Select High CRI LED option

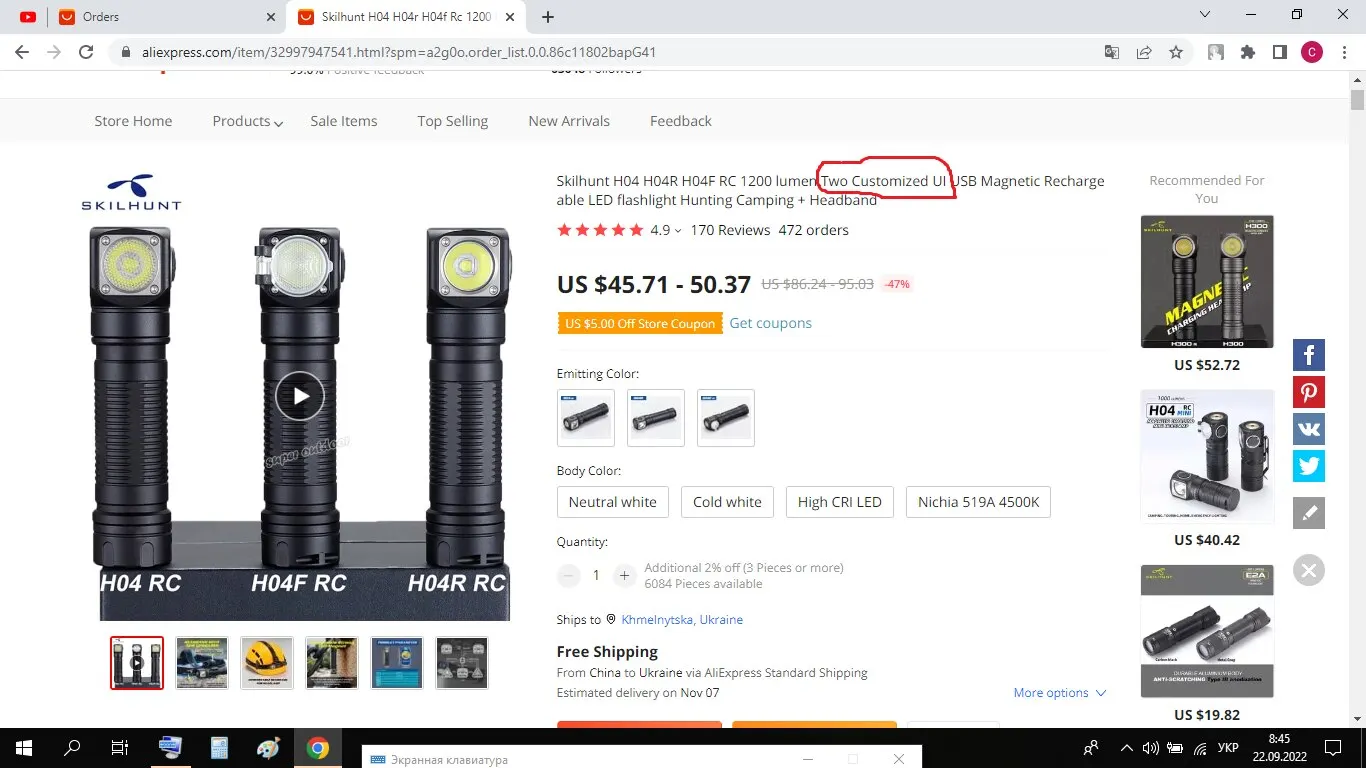(x=840, y=502)
